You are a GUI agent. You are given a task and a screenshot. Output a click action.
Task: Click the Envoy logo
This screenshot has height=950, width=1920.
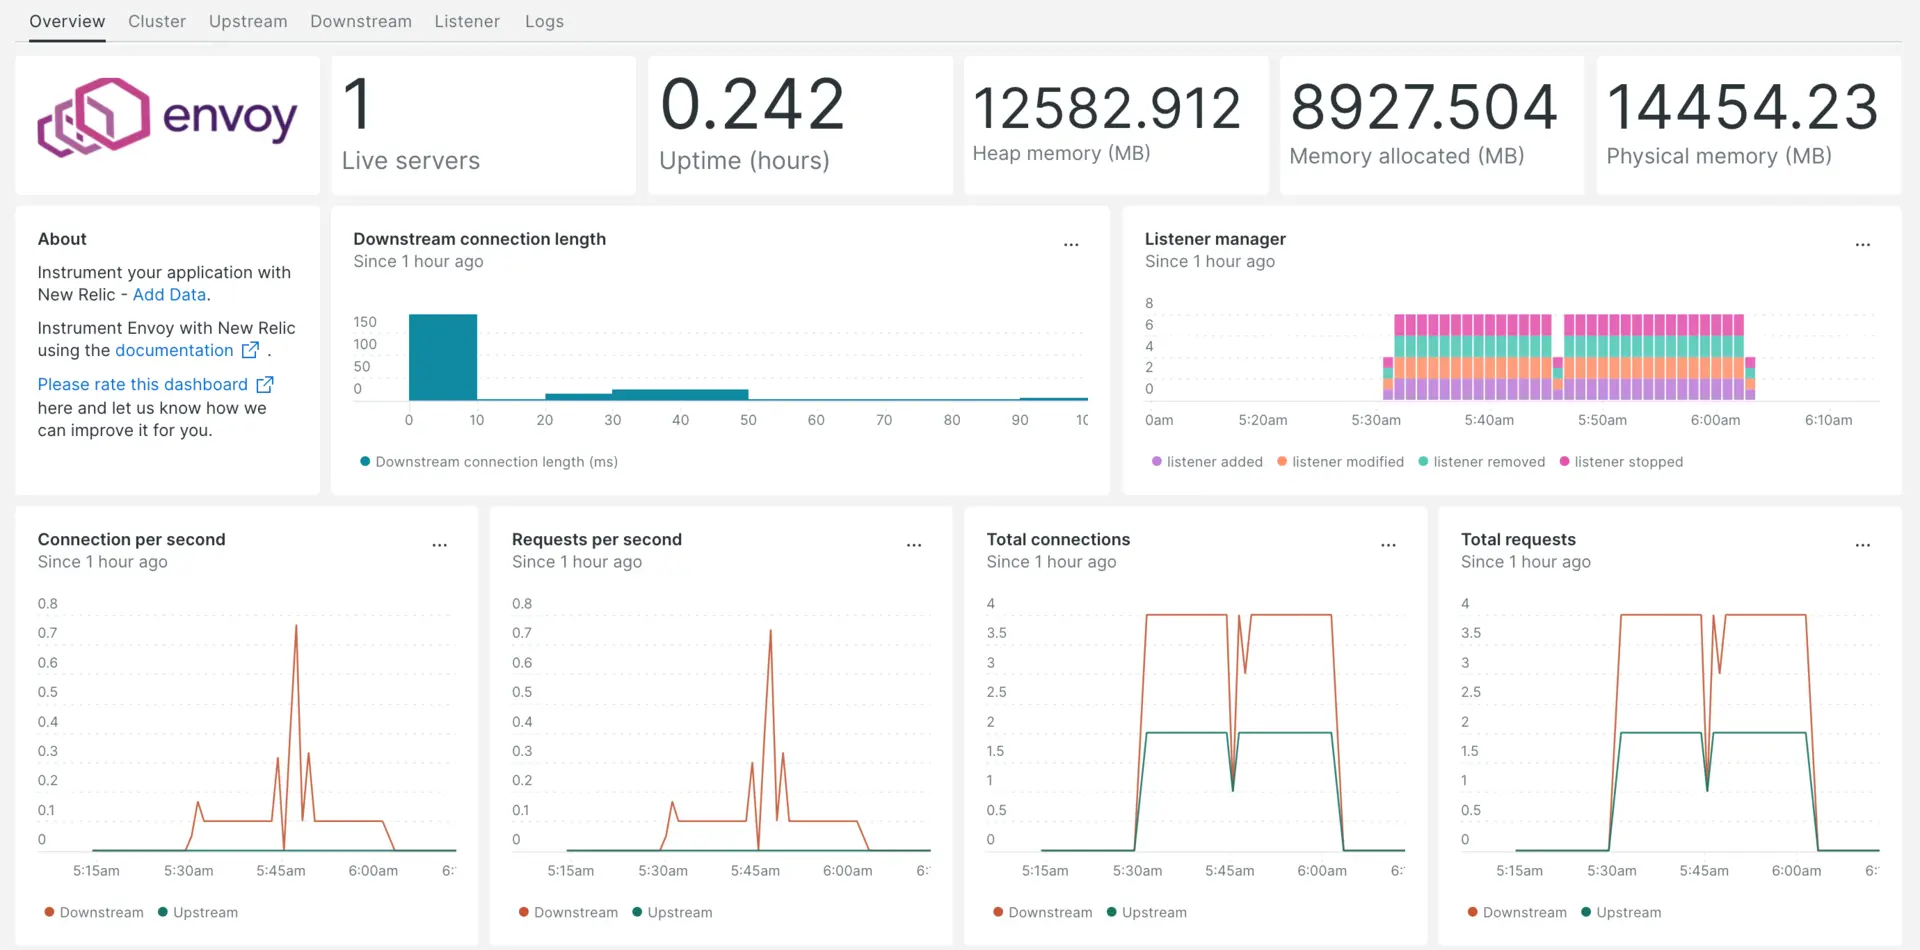coord(167,118)
